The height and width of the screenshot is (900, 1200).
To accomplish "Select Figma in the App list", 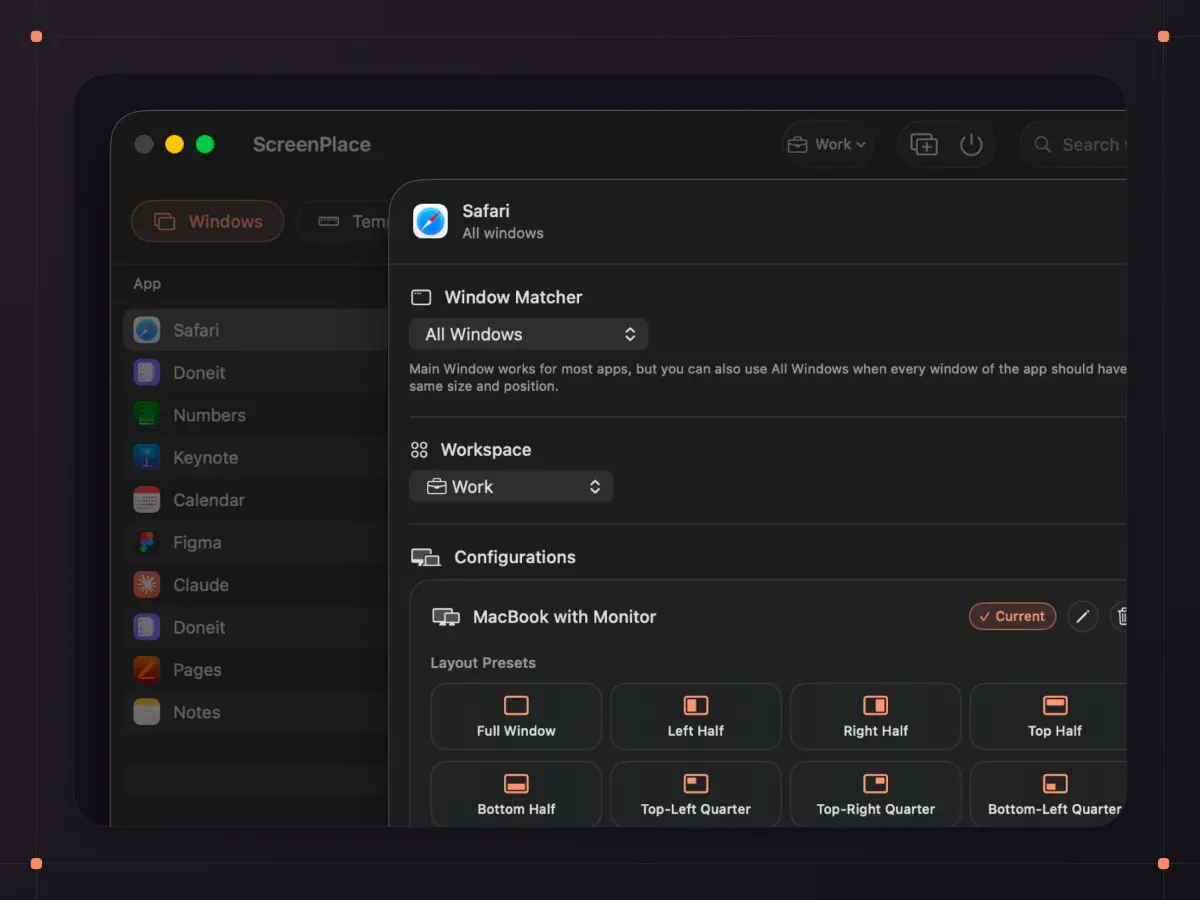I will point(256,542).
